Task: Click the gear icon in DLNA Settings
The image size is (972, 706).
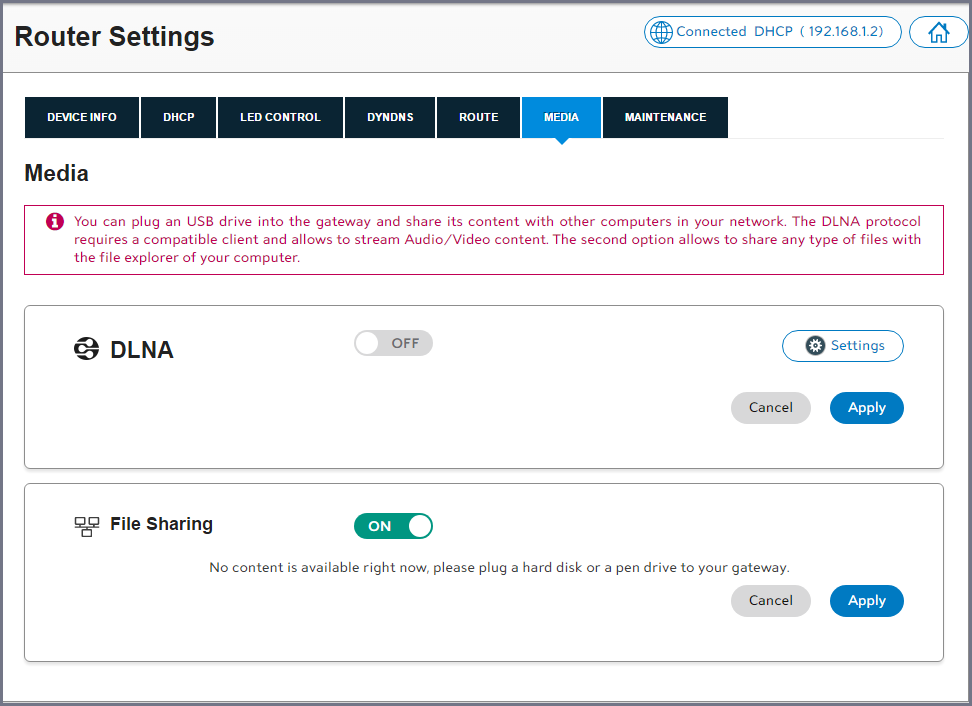Action: coord(815,346)
